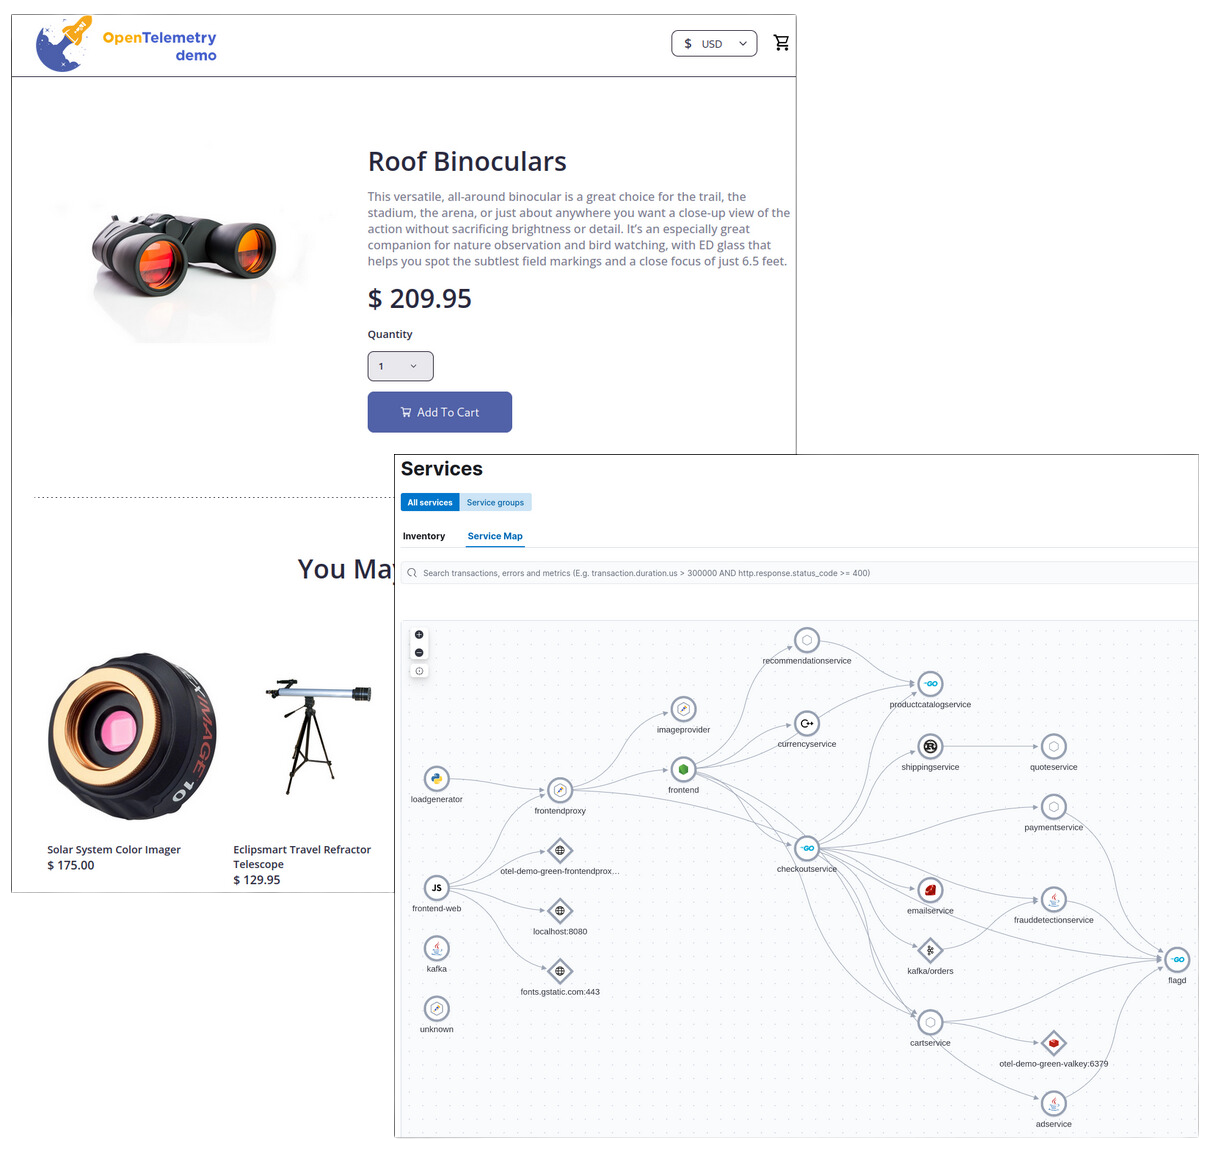1213x1152 pixels.
Task: Select the shippingservice node
Action: point(930,746)
